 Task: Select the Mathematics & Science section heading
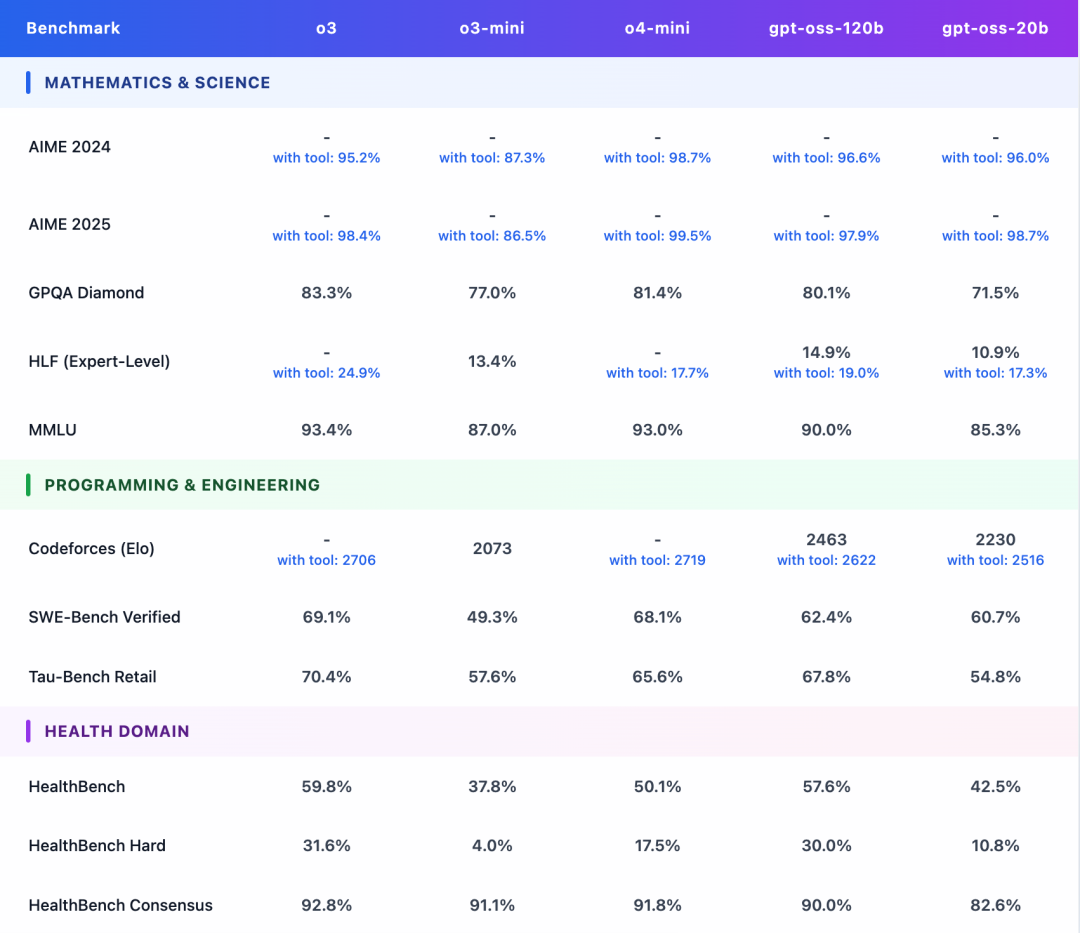[x=157, y=83]
